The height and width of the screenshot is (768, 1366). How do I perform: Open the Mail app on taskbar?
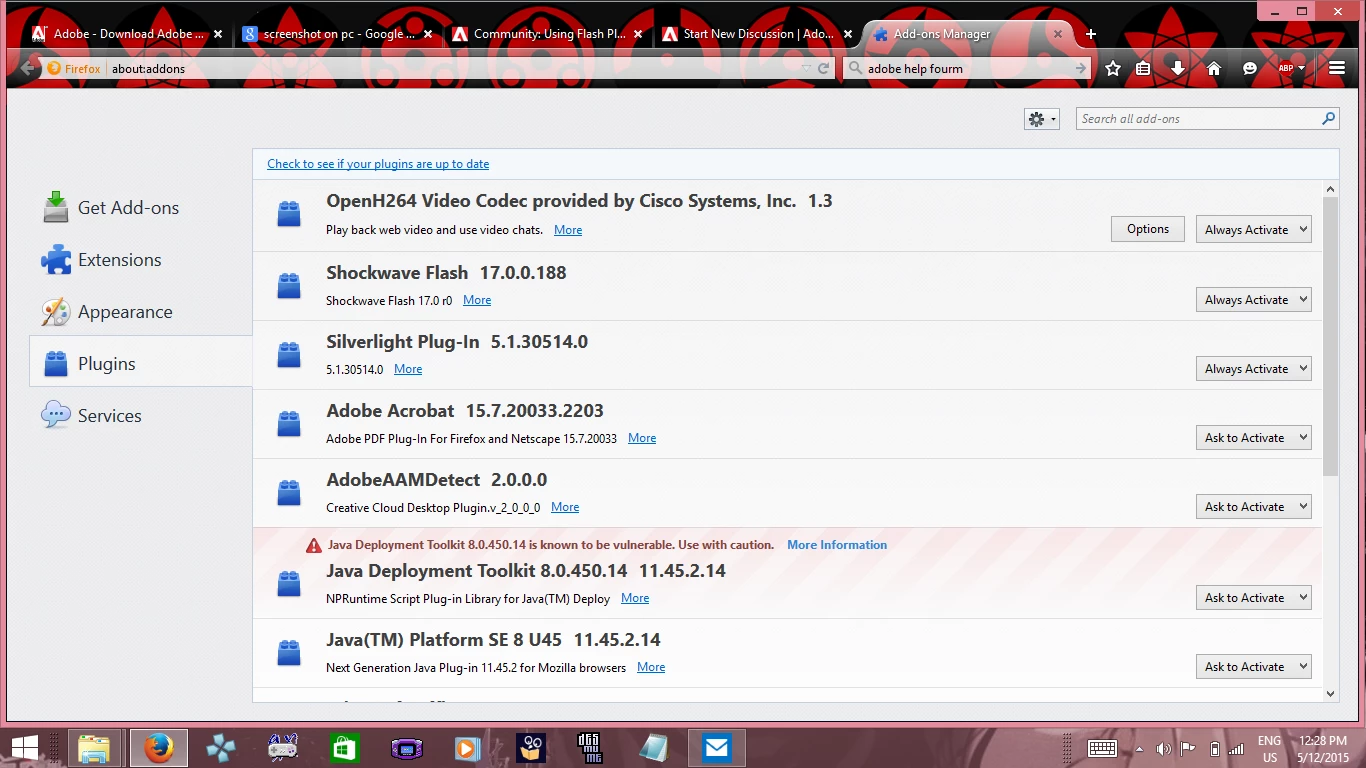pyautogui.click(x=716, y=748)
